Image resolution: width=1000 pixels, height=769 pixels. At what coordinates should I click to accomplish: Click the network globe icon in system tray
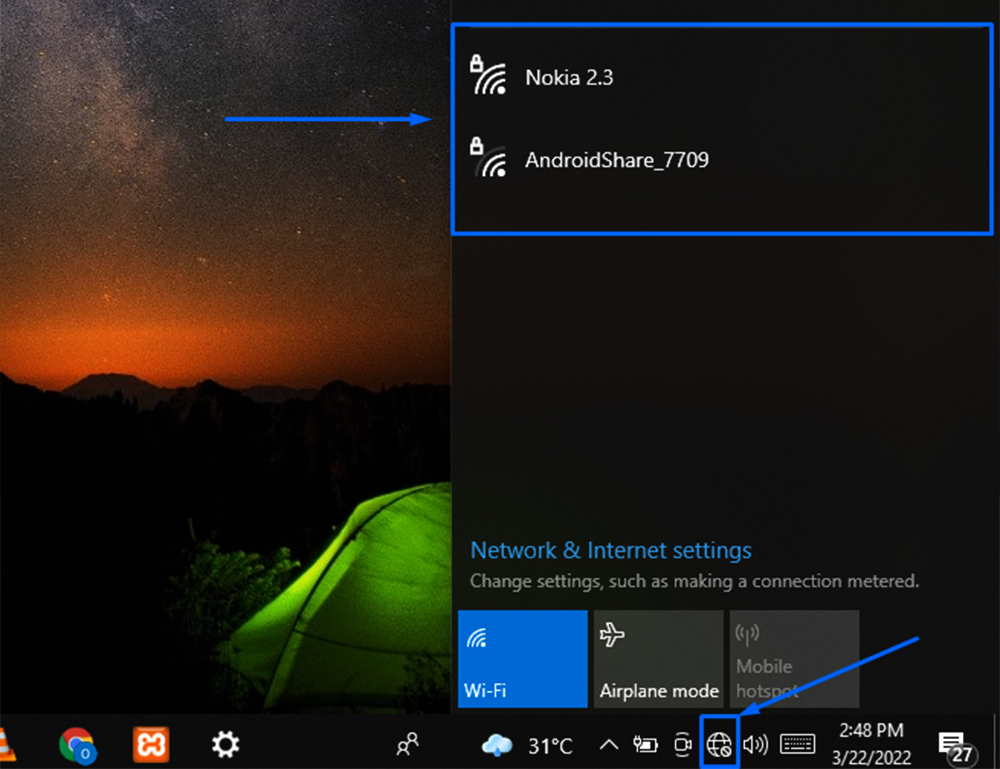pos(719,744)
